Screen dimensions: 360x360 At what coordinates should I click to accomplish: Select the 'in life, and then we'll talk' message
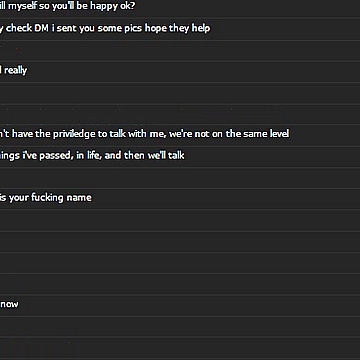tap(180, 156)
